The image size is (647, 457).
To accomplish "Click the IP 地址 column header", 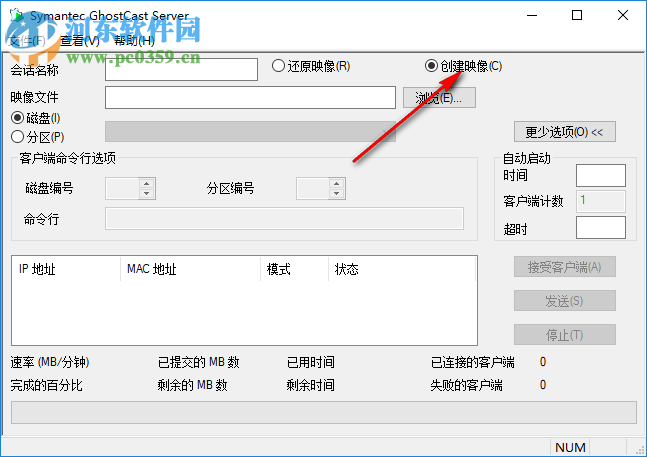I will click(66, 269).
